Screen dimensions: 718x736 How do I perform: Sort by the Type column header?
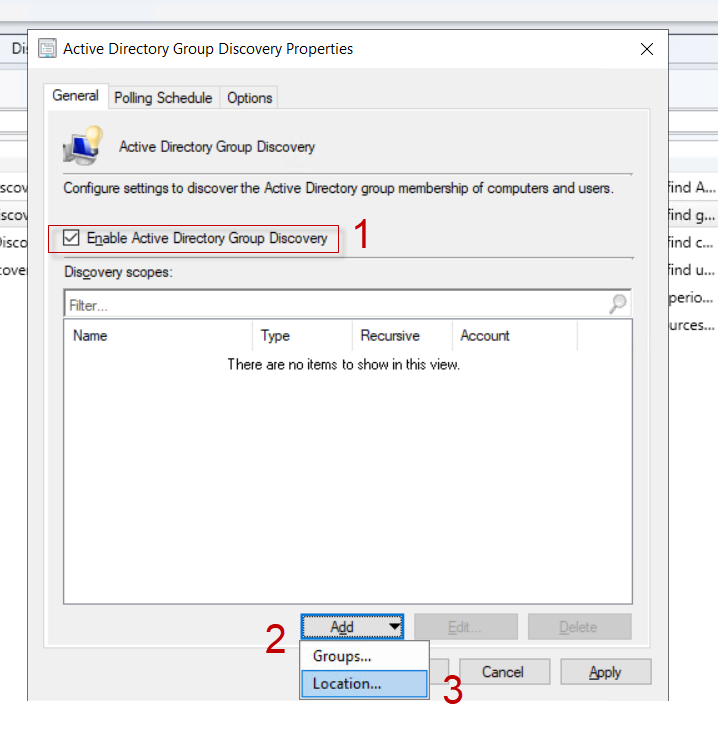click(302, 336)
